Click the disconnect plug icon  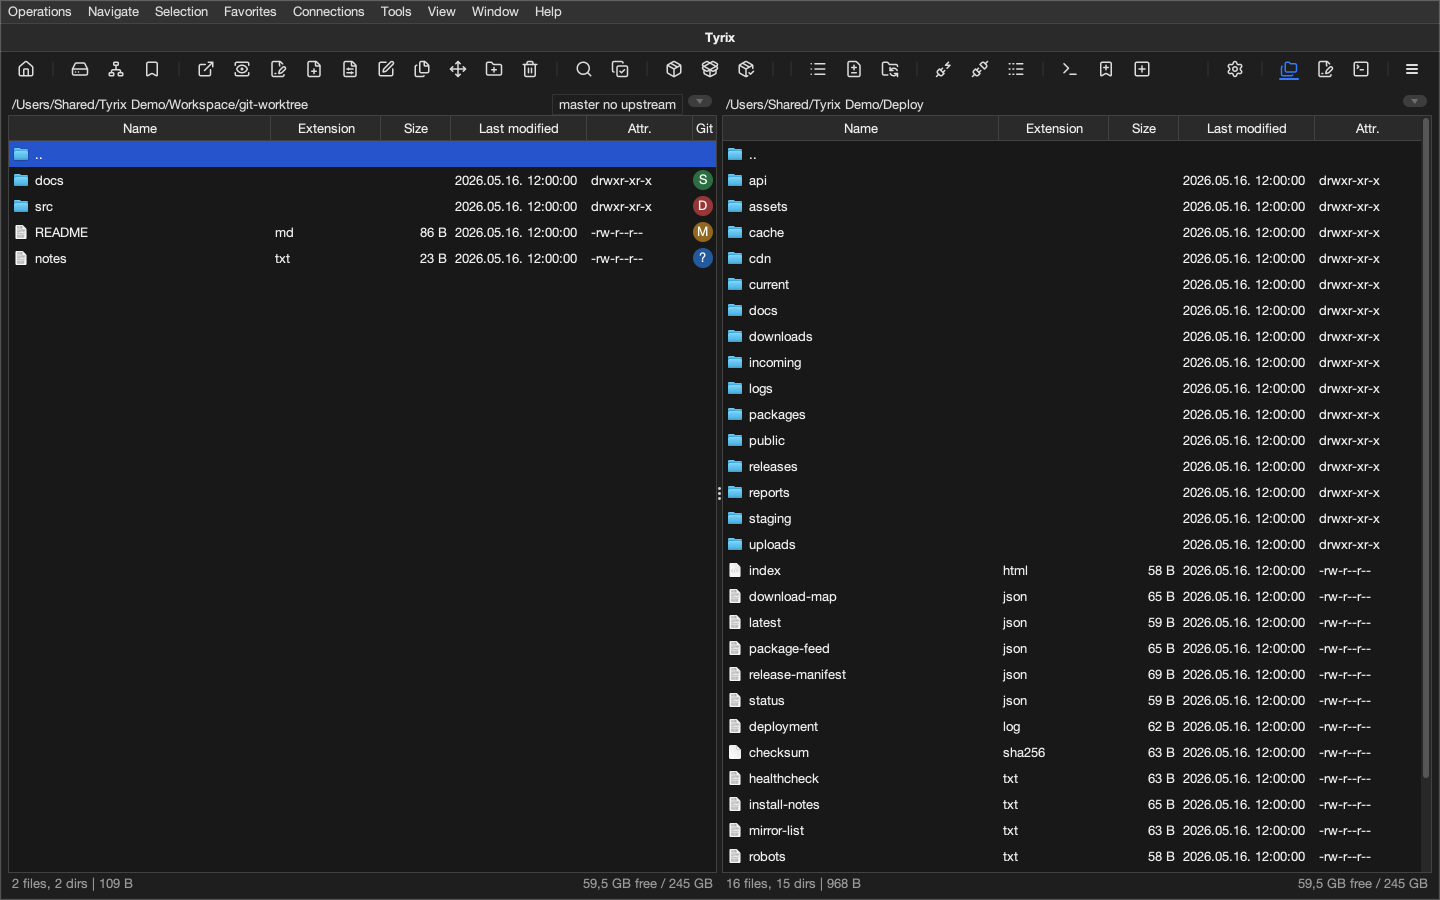click(980, 69)
